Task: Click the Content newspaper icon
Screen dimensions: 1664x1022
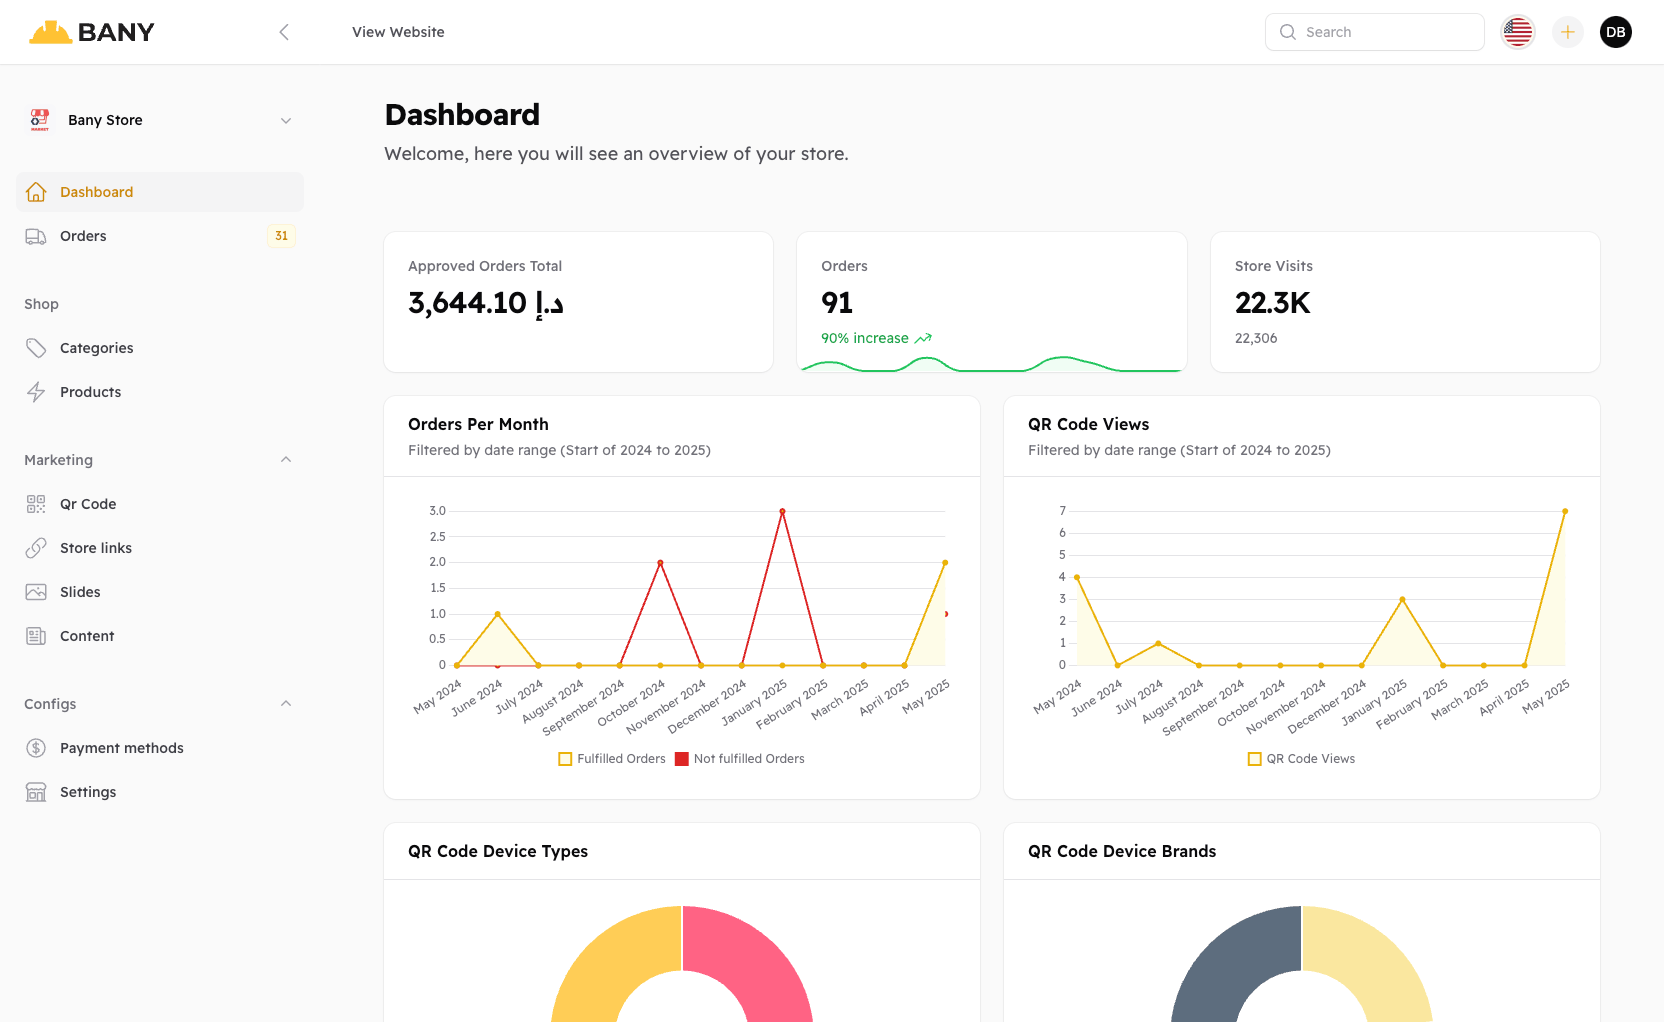Action: (x=36, y=636)
